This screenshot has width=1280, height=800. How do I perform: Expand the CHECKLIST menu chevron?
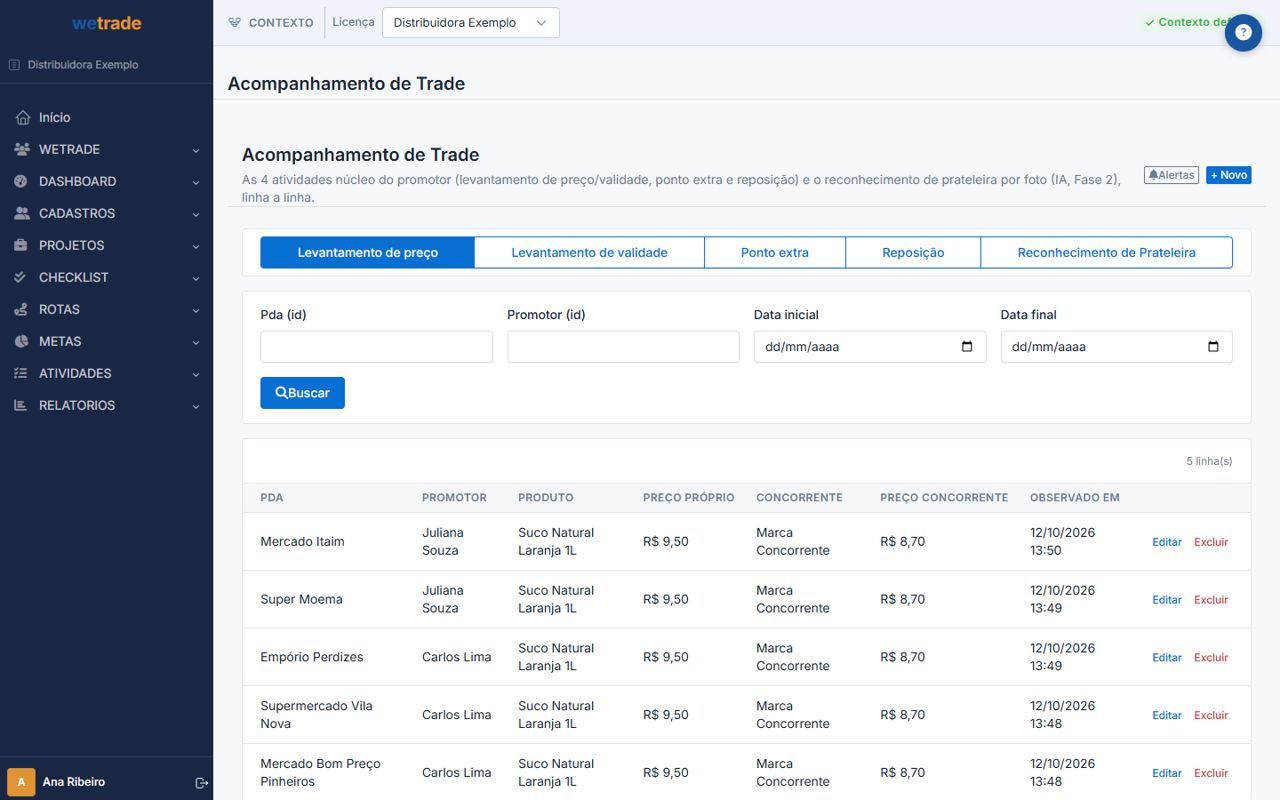tap(196, 278)
